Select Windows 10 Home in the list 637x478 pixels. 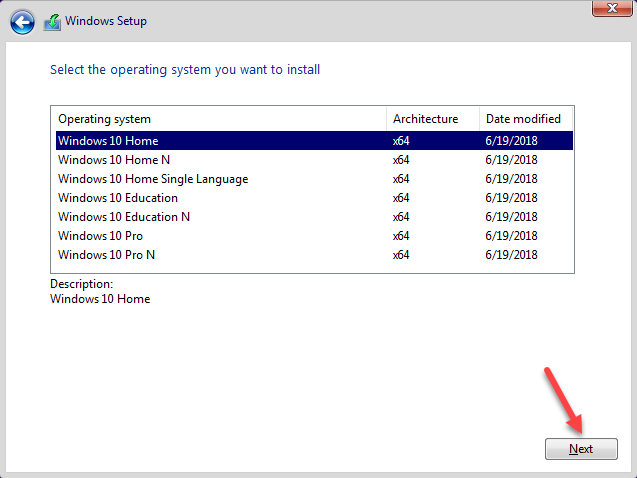tap(108, 141)
